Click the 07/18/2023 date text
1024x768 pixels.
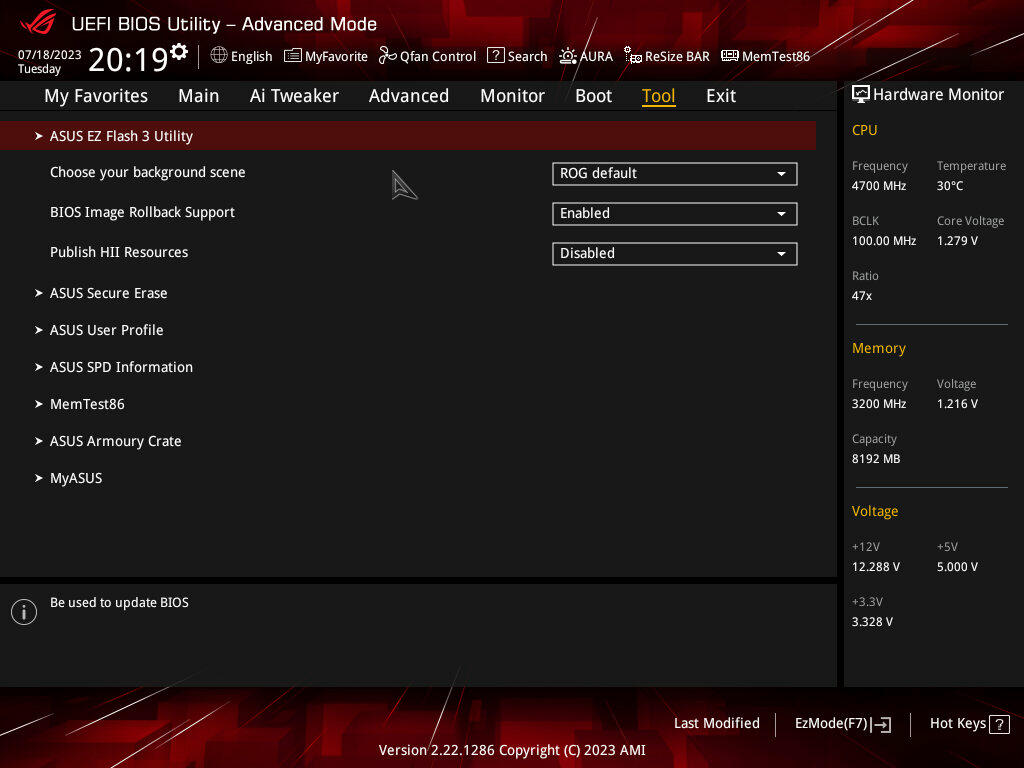click(50, 55)
